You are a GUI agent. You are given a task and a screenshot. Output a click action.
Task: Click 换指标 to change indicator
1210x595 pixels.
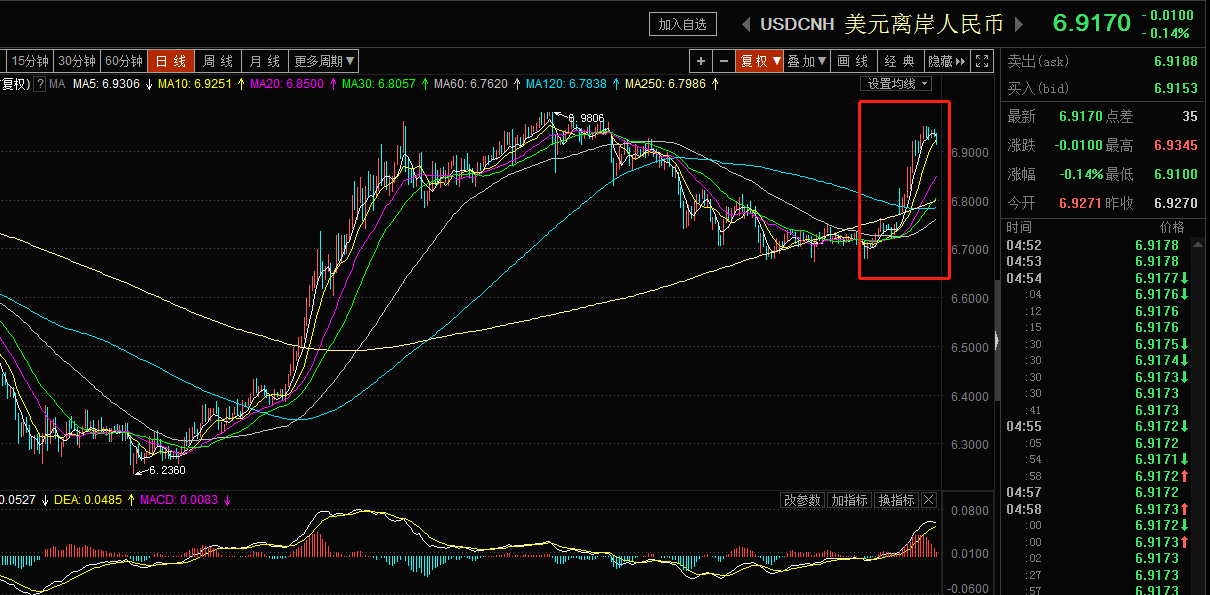895,500
